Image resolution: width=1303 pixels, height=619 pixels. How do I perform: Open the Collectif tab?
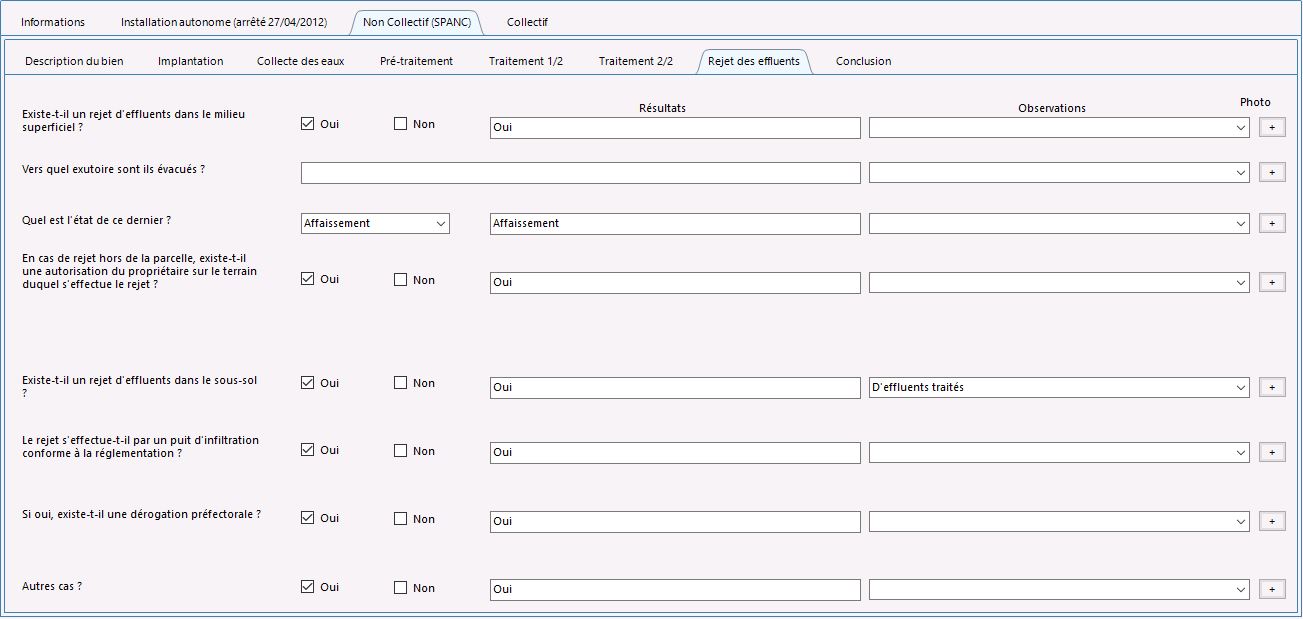[527, 22]
